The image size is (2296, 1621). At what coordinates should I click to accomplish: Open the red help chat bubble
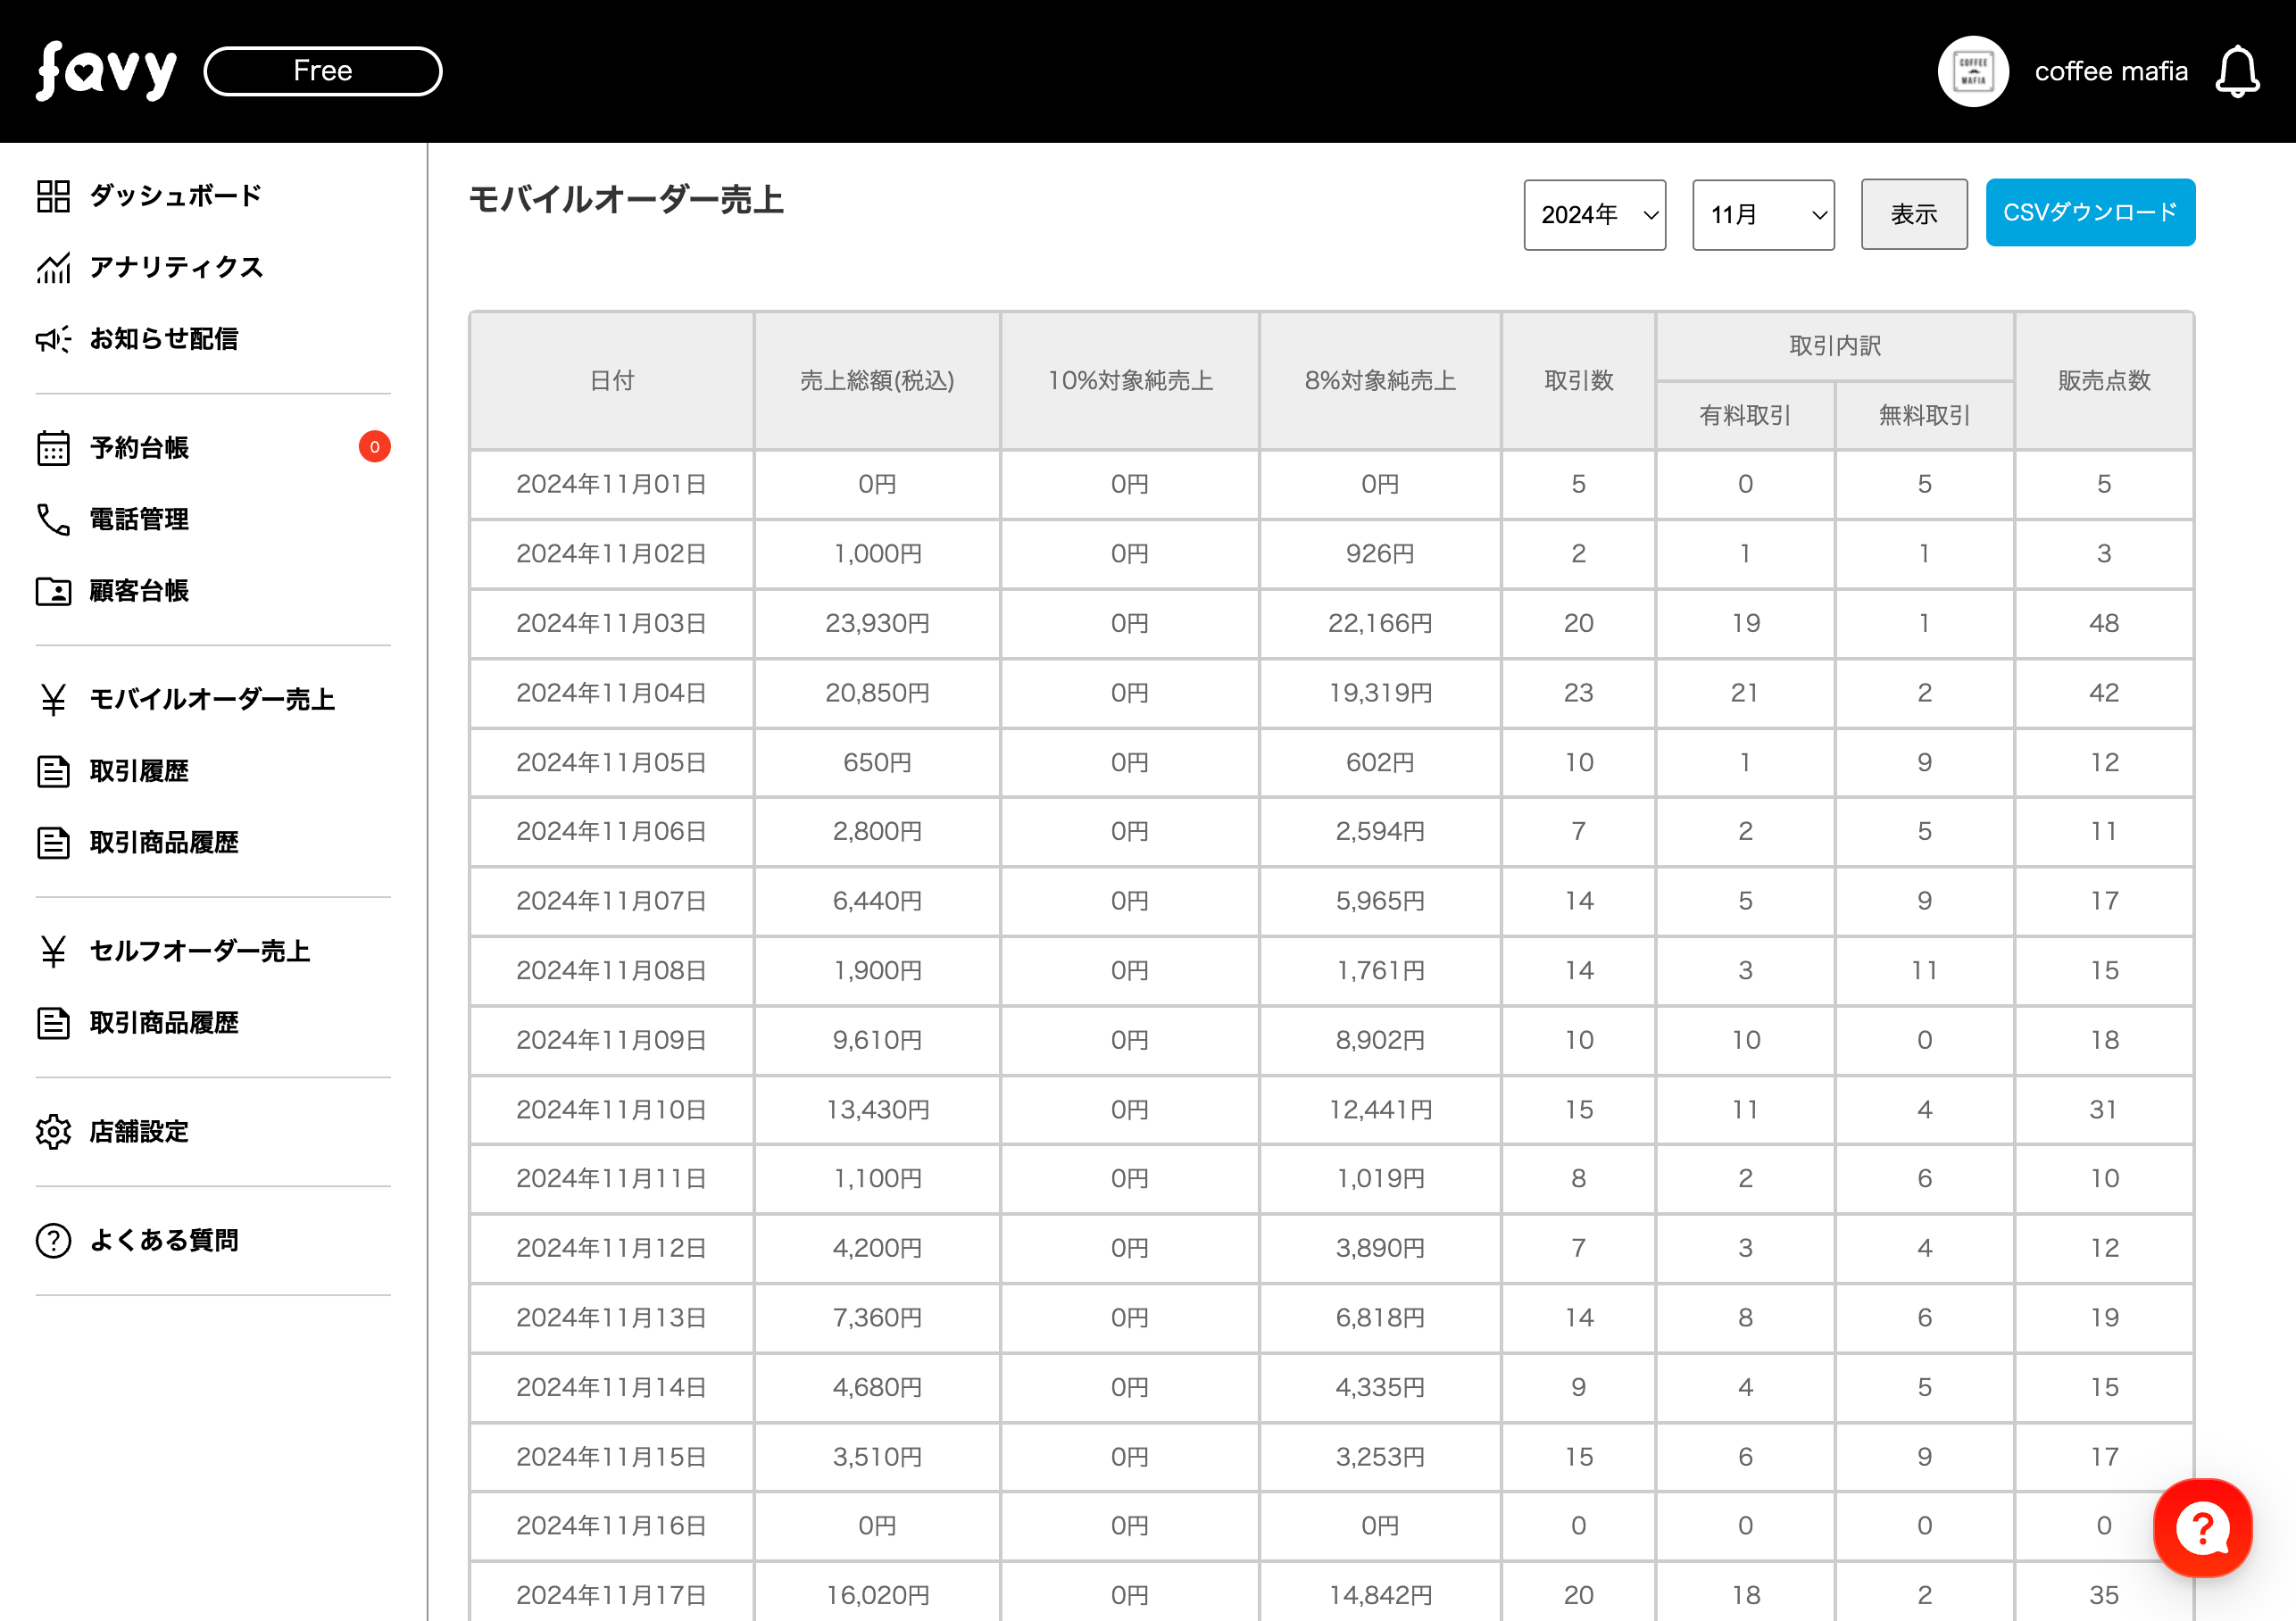[x=2201, y=1527]
